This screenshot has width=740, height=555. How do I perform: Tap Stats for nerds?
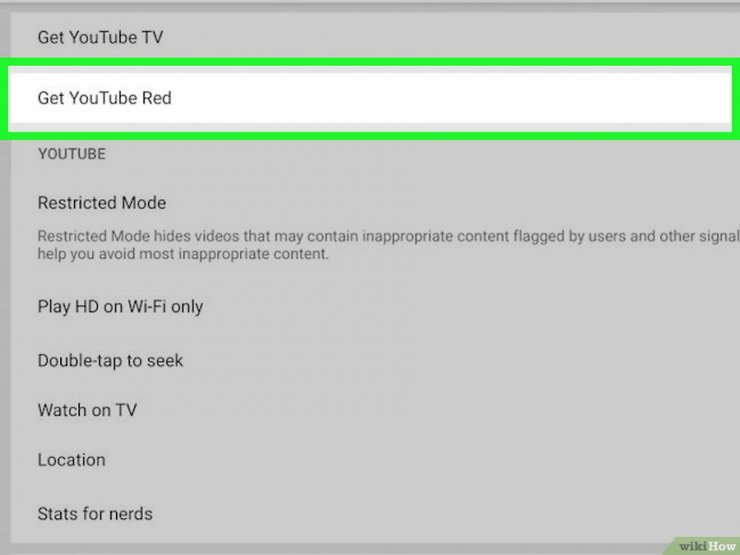coord(95,514)
